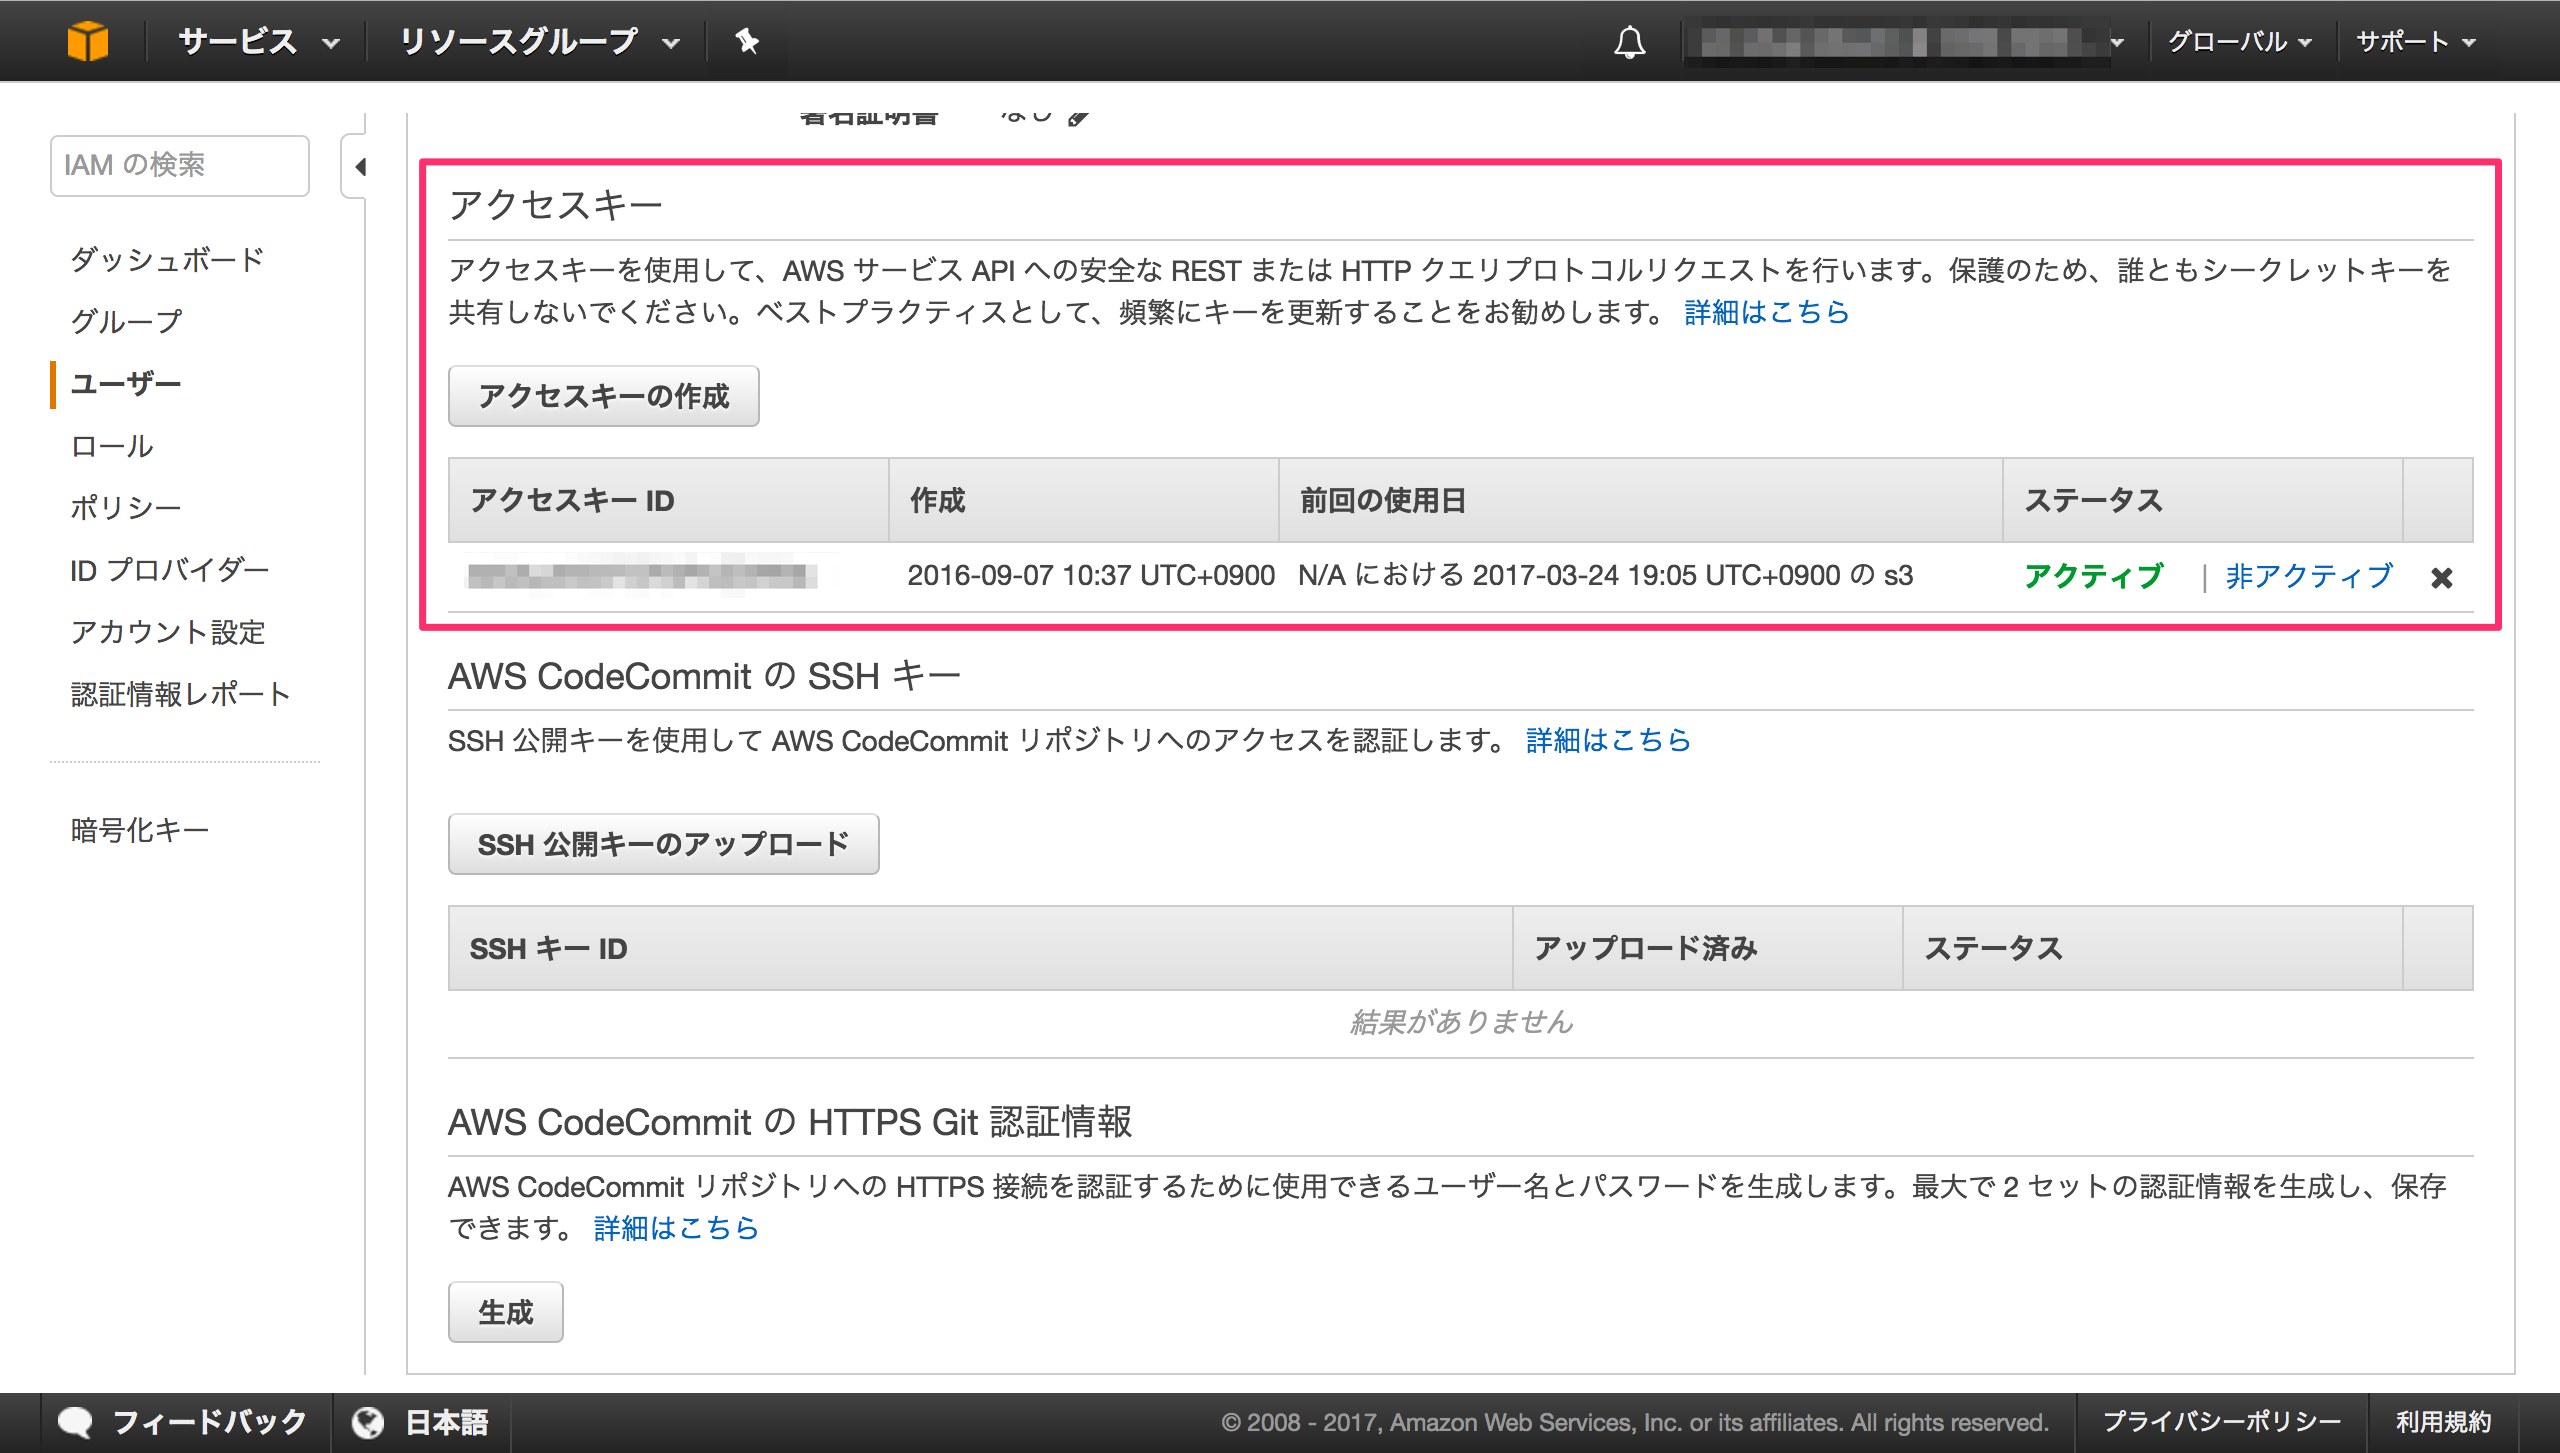Screen dimensions: 2560x1453
Task: Open the notifications bell
Action: click(1629, 42)
